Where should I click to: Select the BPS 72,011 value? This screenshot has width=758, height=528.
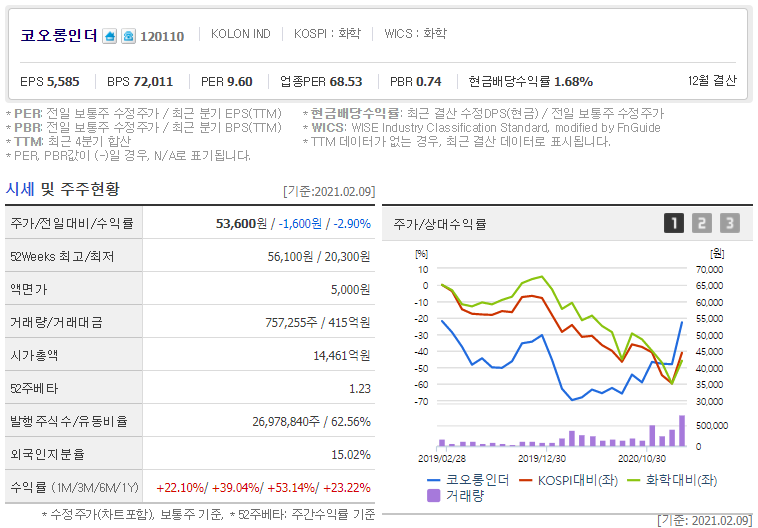[140, 81]
